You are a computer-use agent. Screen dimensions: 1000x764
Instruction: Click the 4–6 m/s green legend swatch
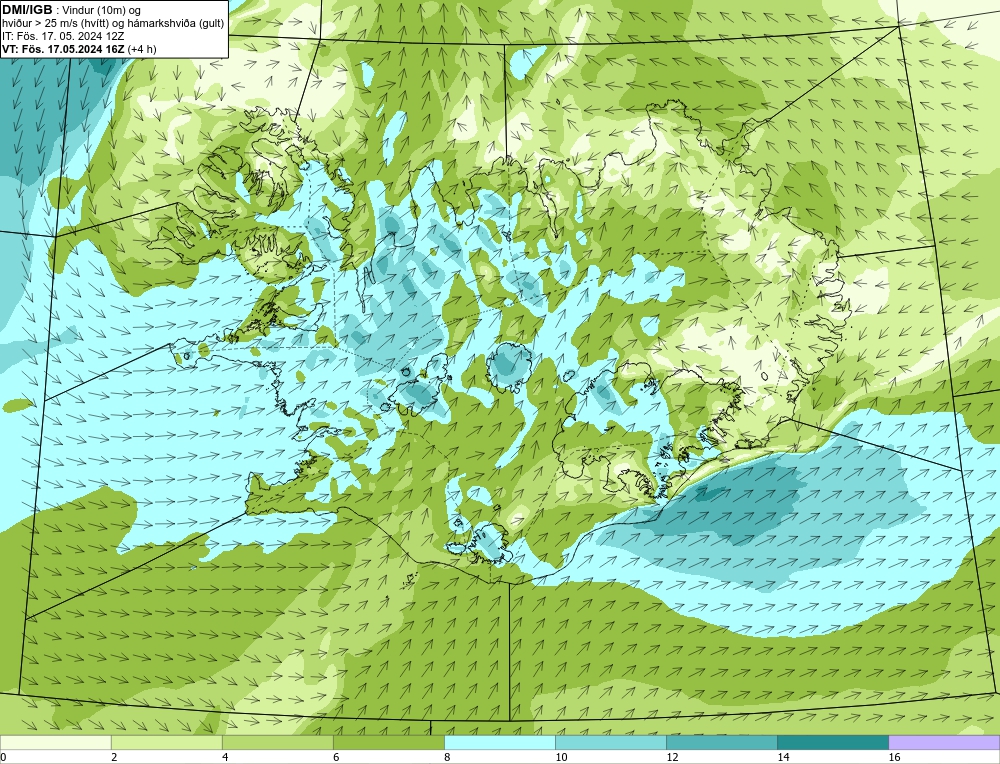(278, 742)
